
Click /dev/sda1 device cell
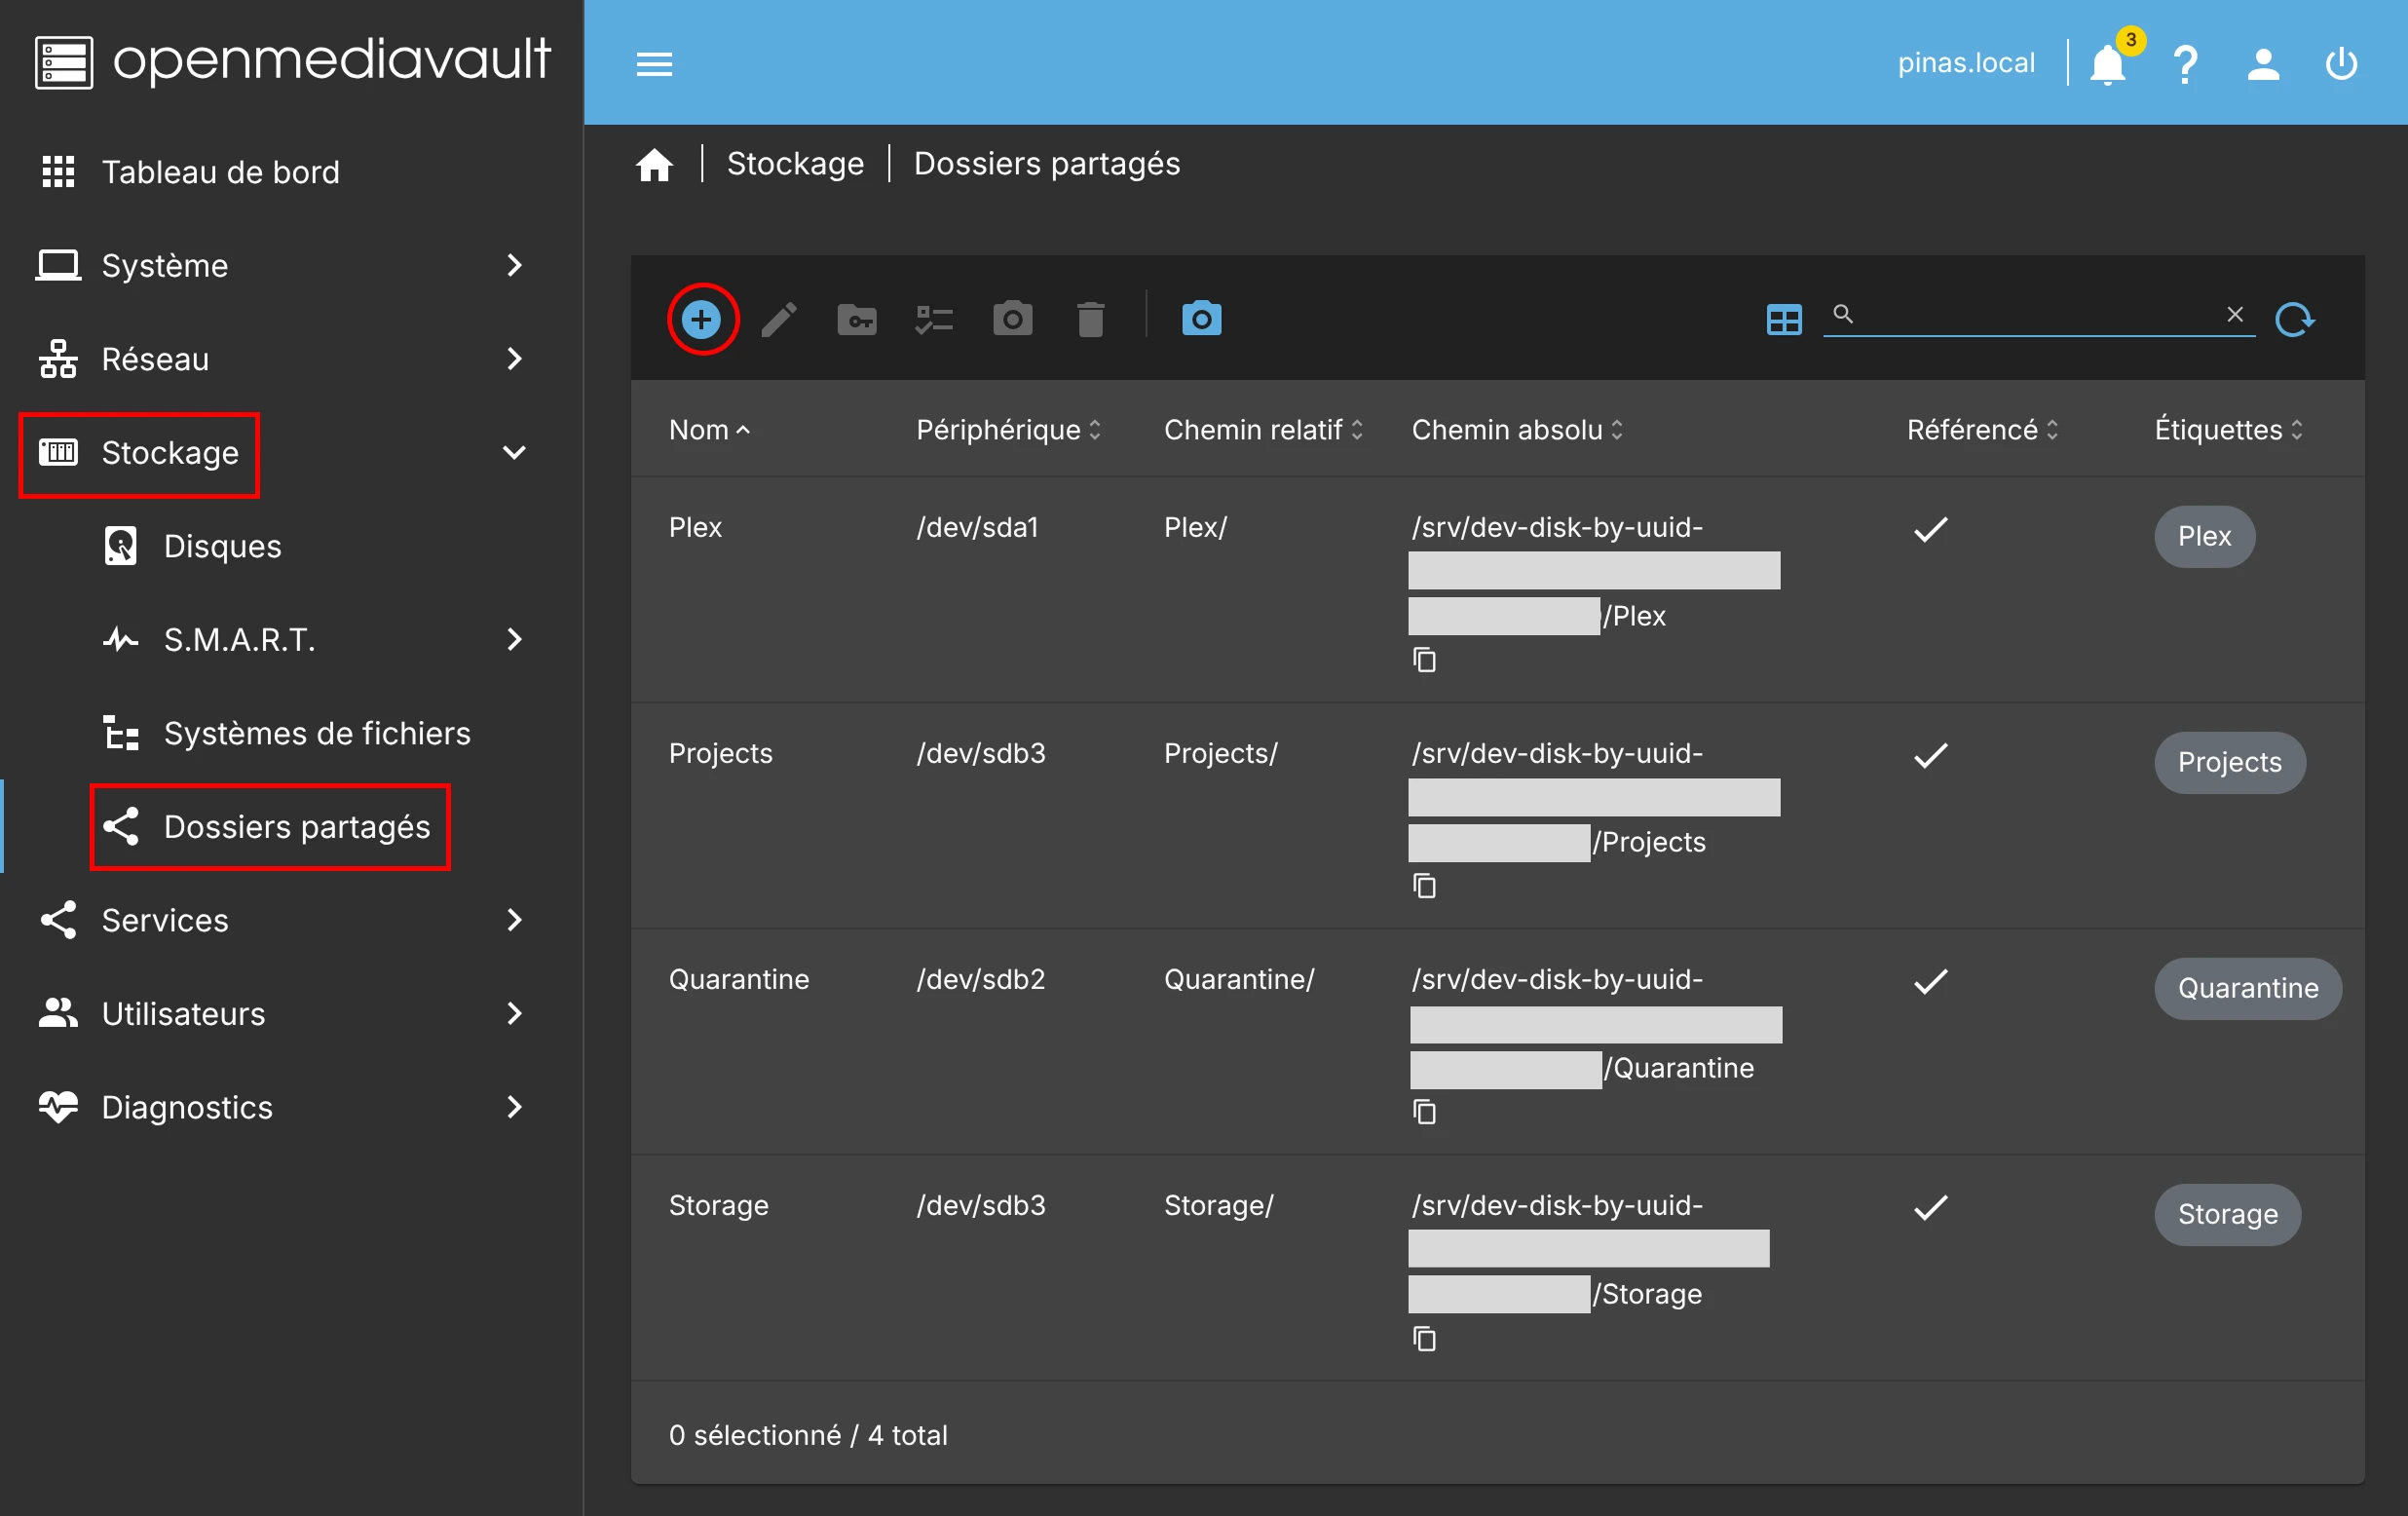click(977, 527)
